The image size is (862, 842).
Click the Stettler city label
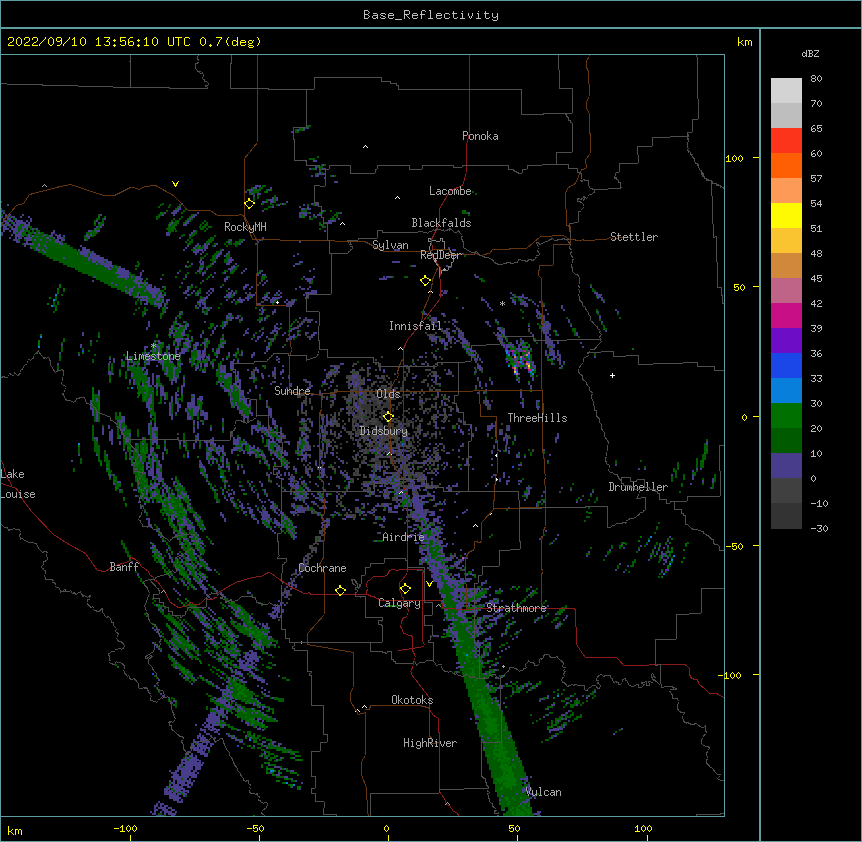[x=634, y=237]
